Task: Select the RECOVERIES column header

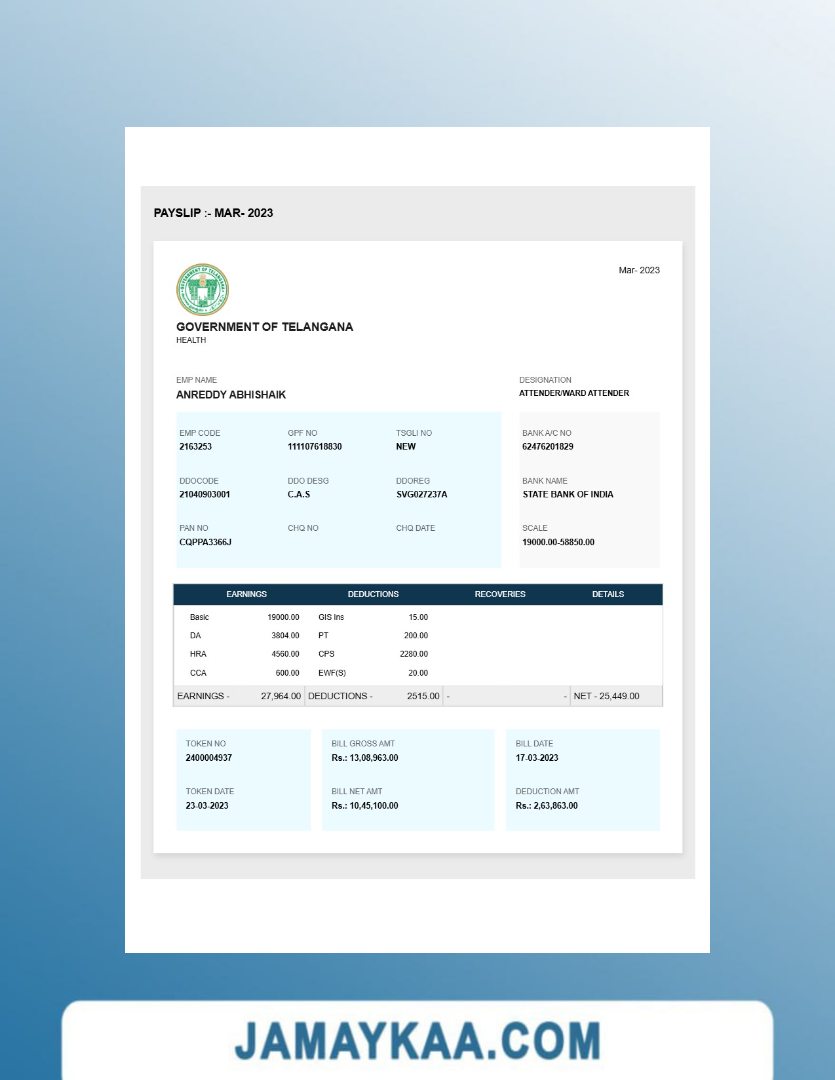Action: click(x=500, y=594)
